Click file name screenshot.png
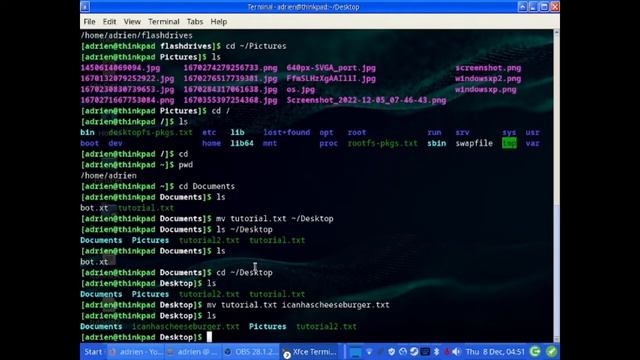 (x=488, y=68)
